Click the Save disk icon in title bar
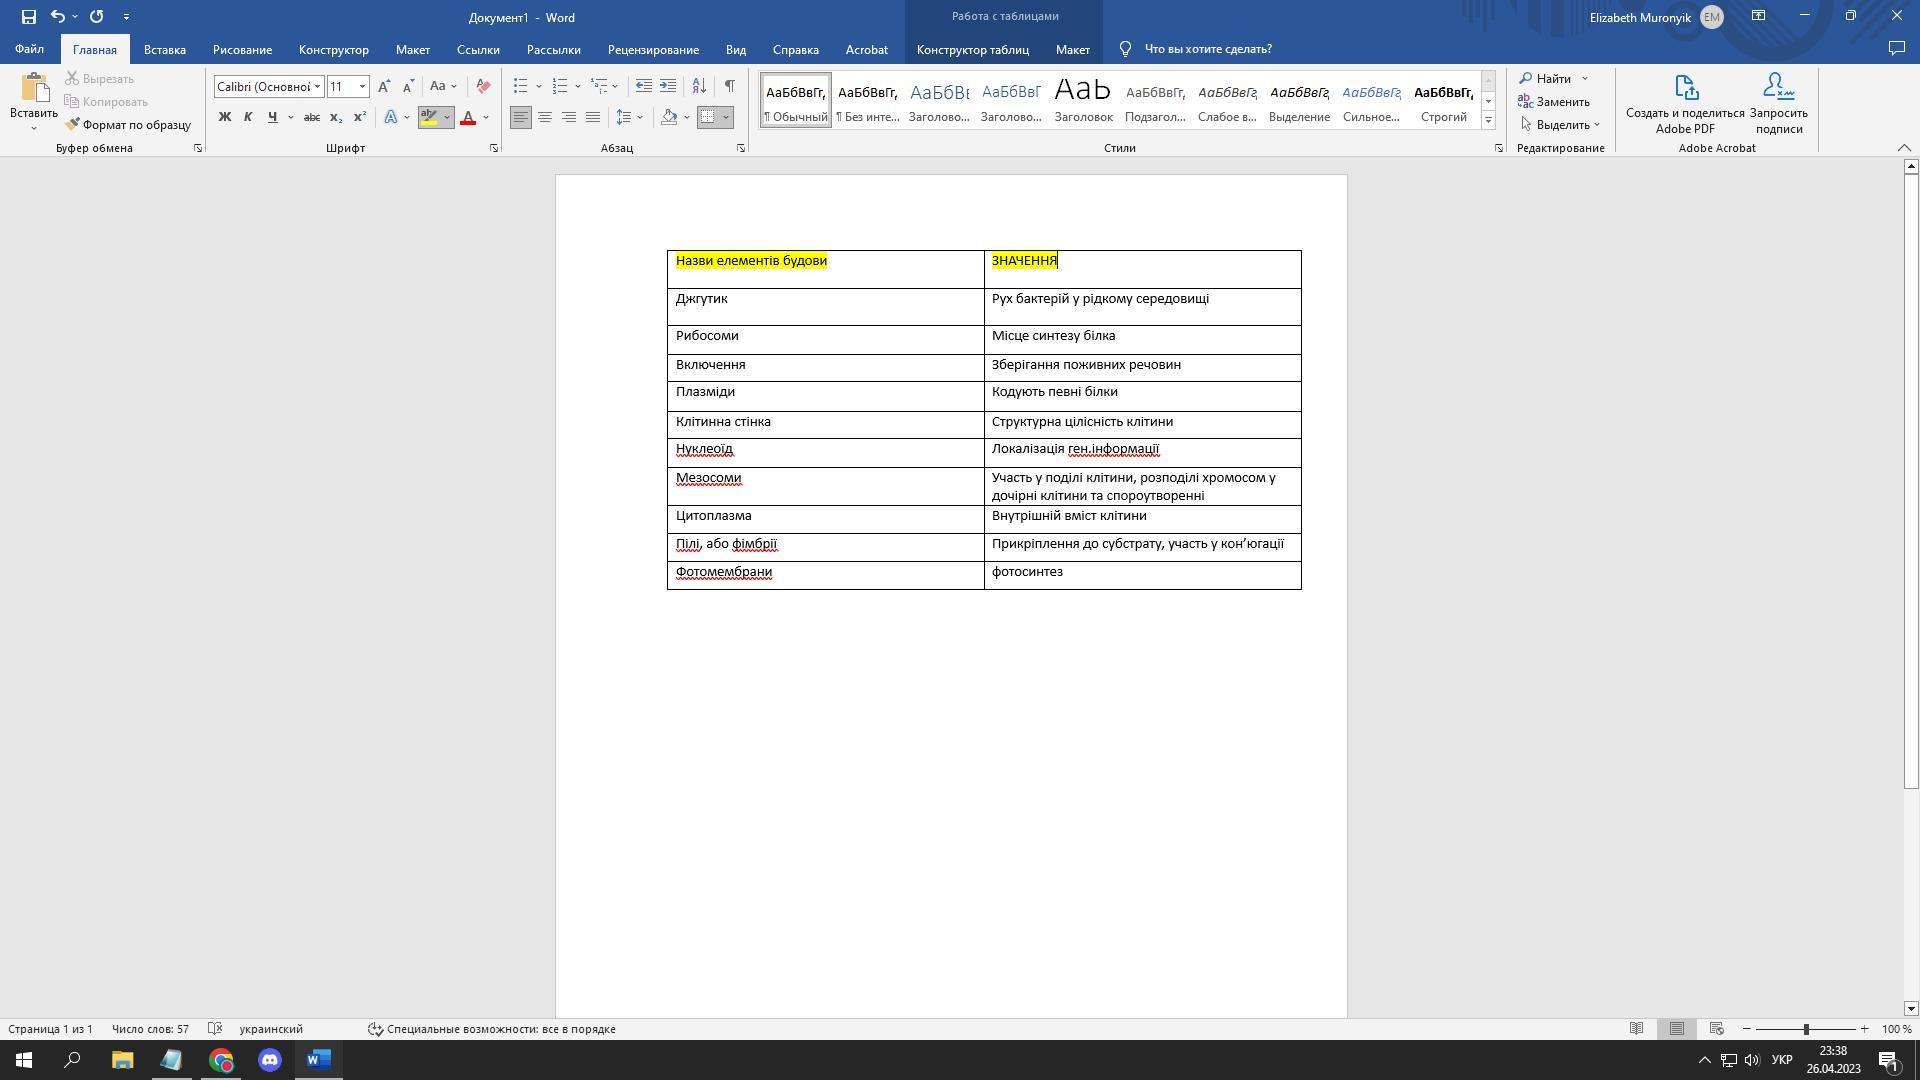This screenshot has height=1080, width=1920. pos(28,17)
